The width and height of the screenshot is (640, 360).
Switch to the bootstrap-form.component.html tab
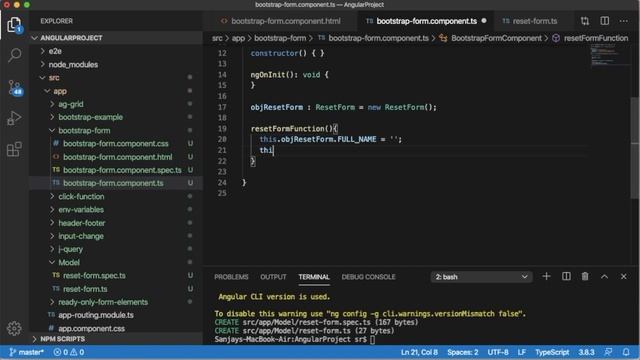(281, 21)
